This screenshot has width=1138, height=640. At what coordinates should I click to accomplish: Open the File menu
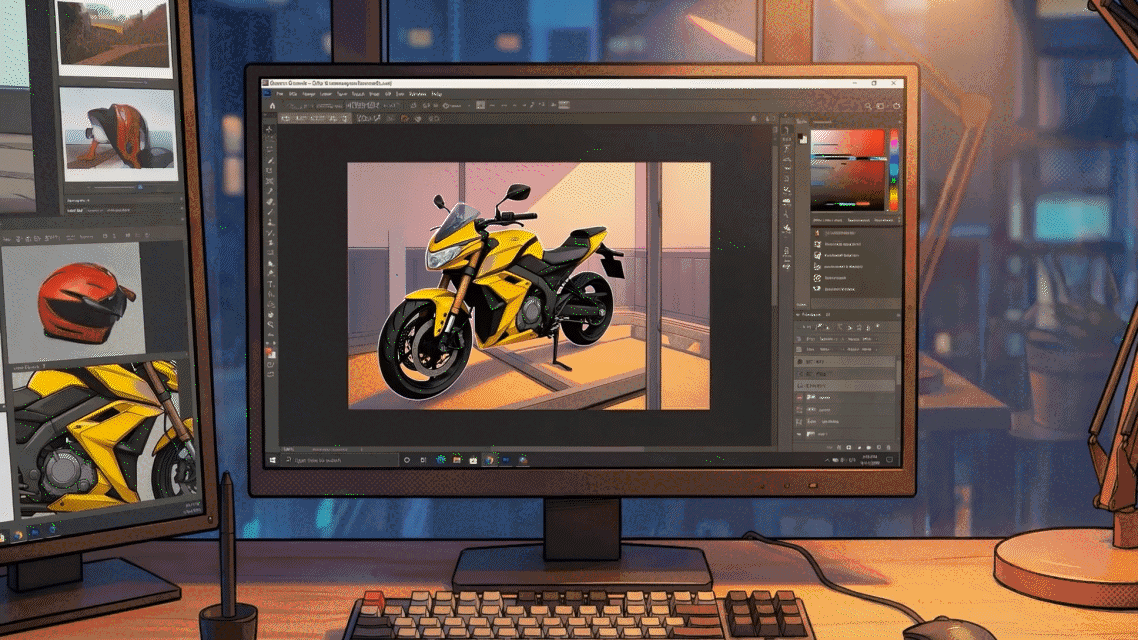(279, 94)
